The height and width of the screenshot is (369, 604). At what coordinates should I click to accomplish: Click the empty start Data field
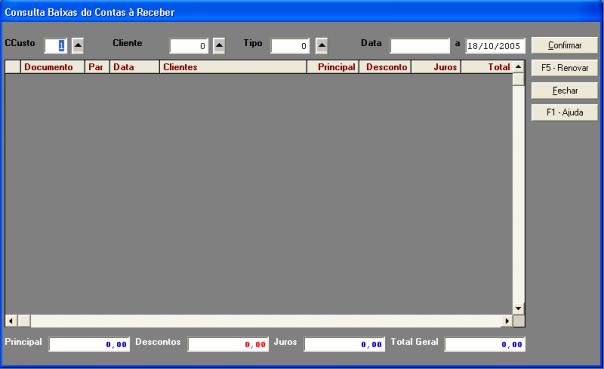pos(420,46)
